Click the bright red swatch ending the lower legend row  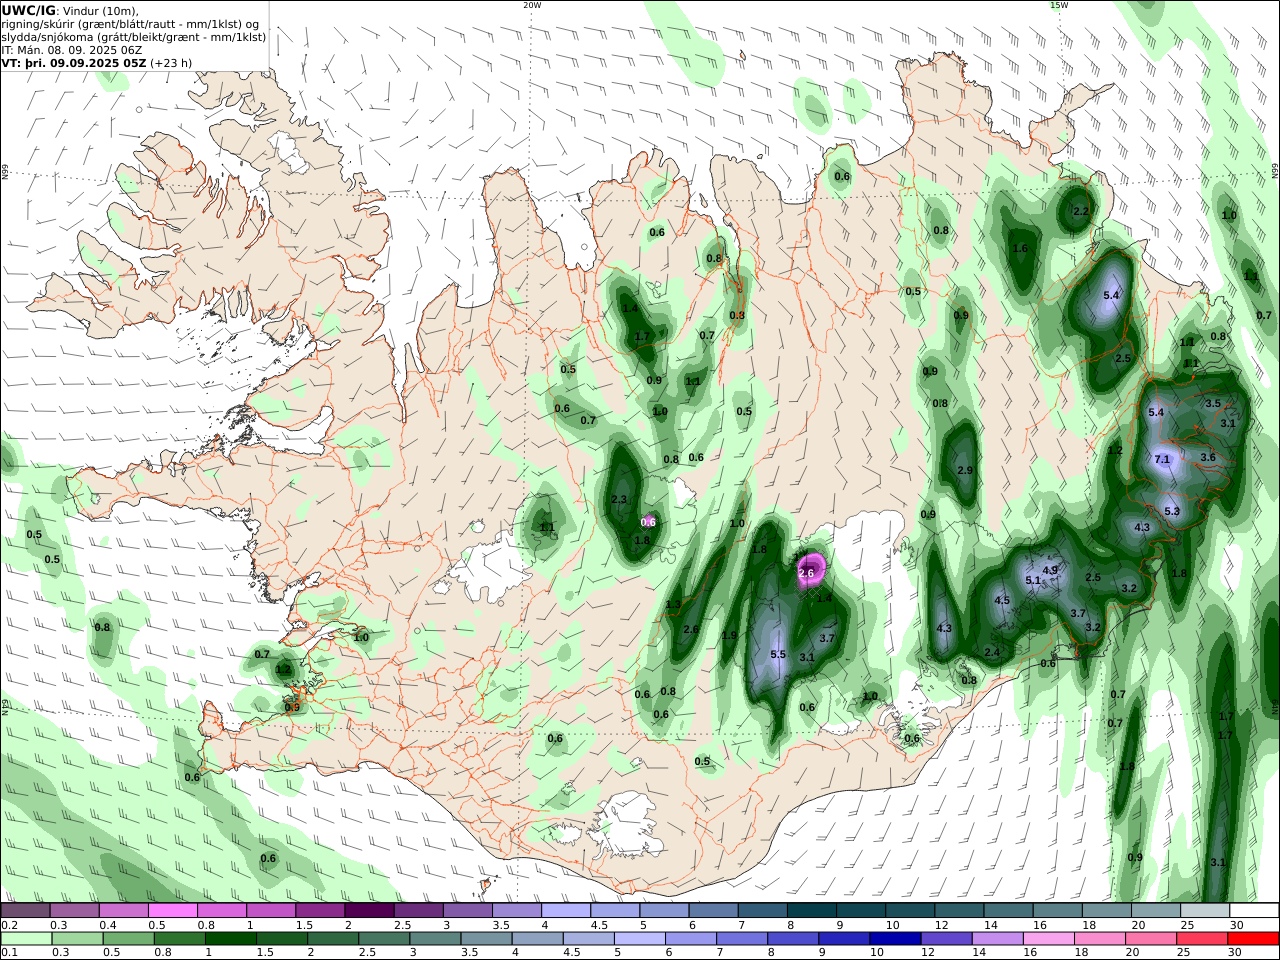[1253, 939]
